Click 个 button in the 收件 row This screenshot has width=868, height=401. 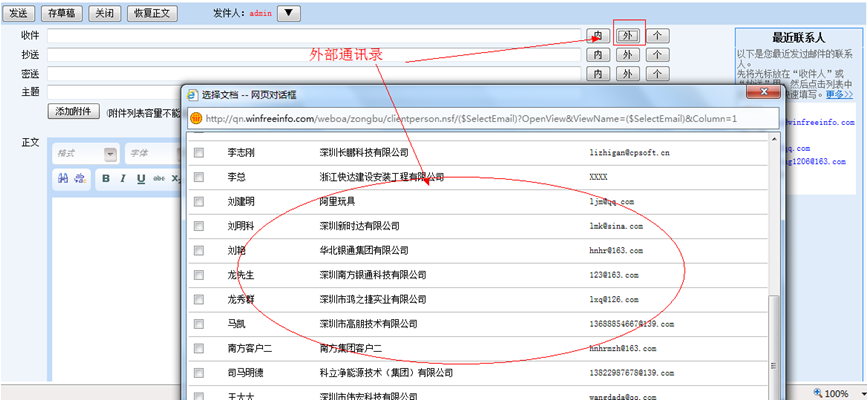pos(658,36)
